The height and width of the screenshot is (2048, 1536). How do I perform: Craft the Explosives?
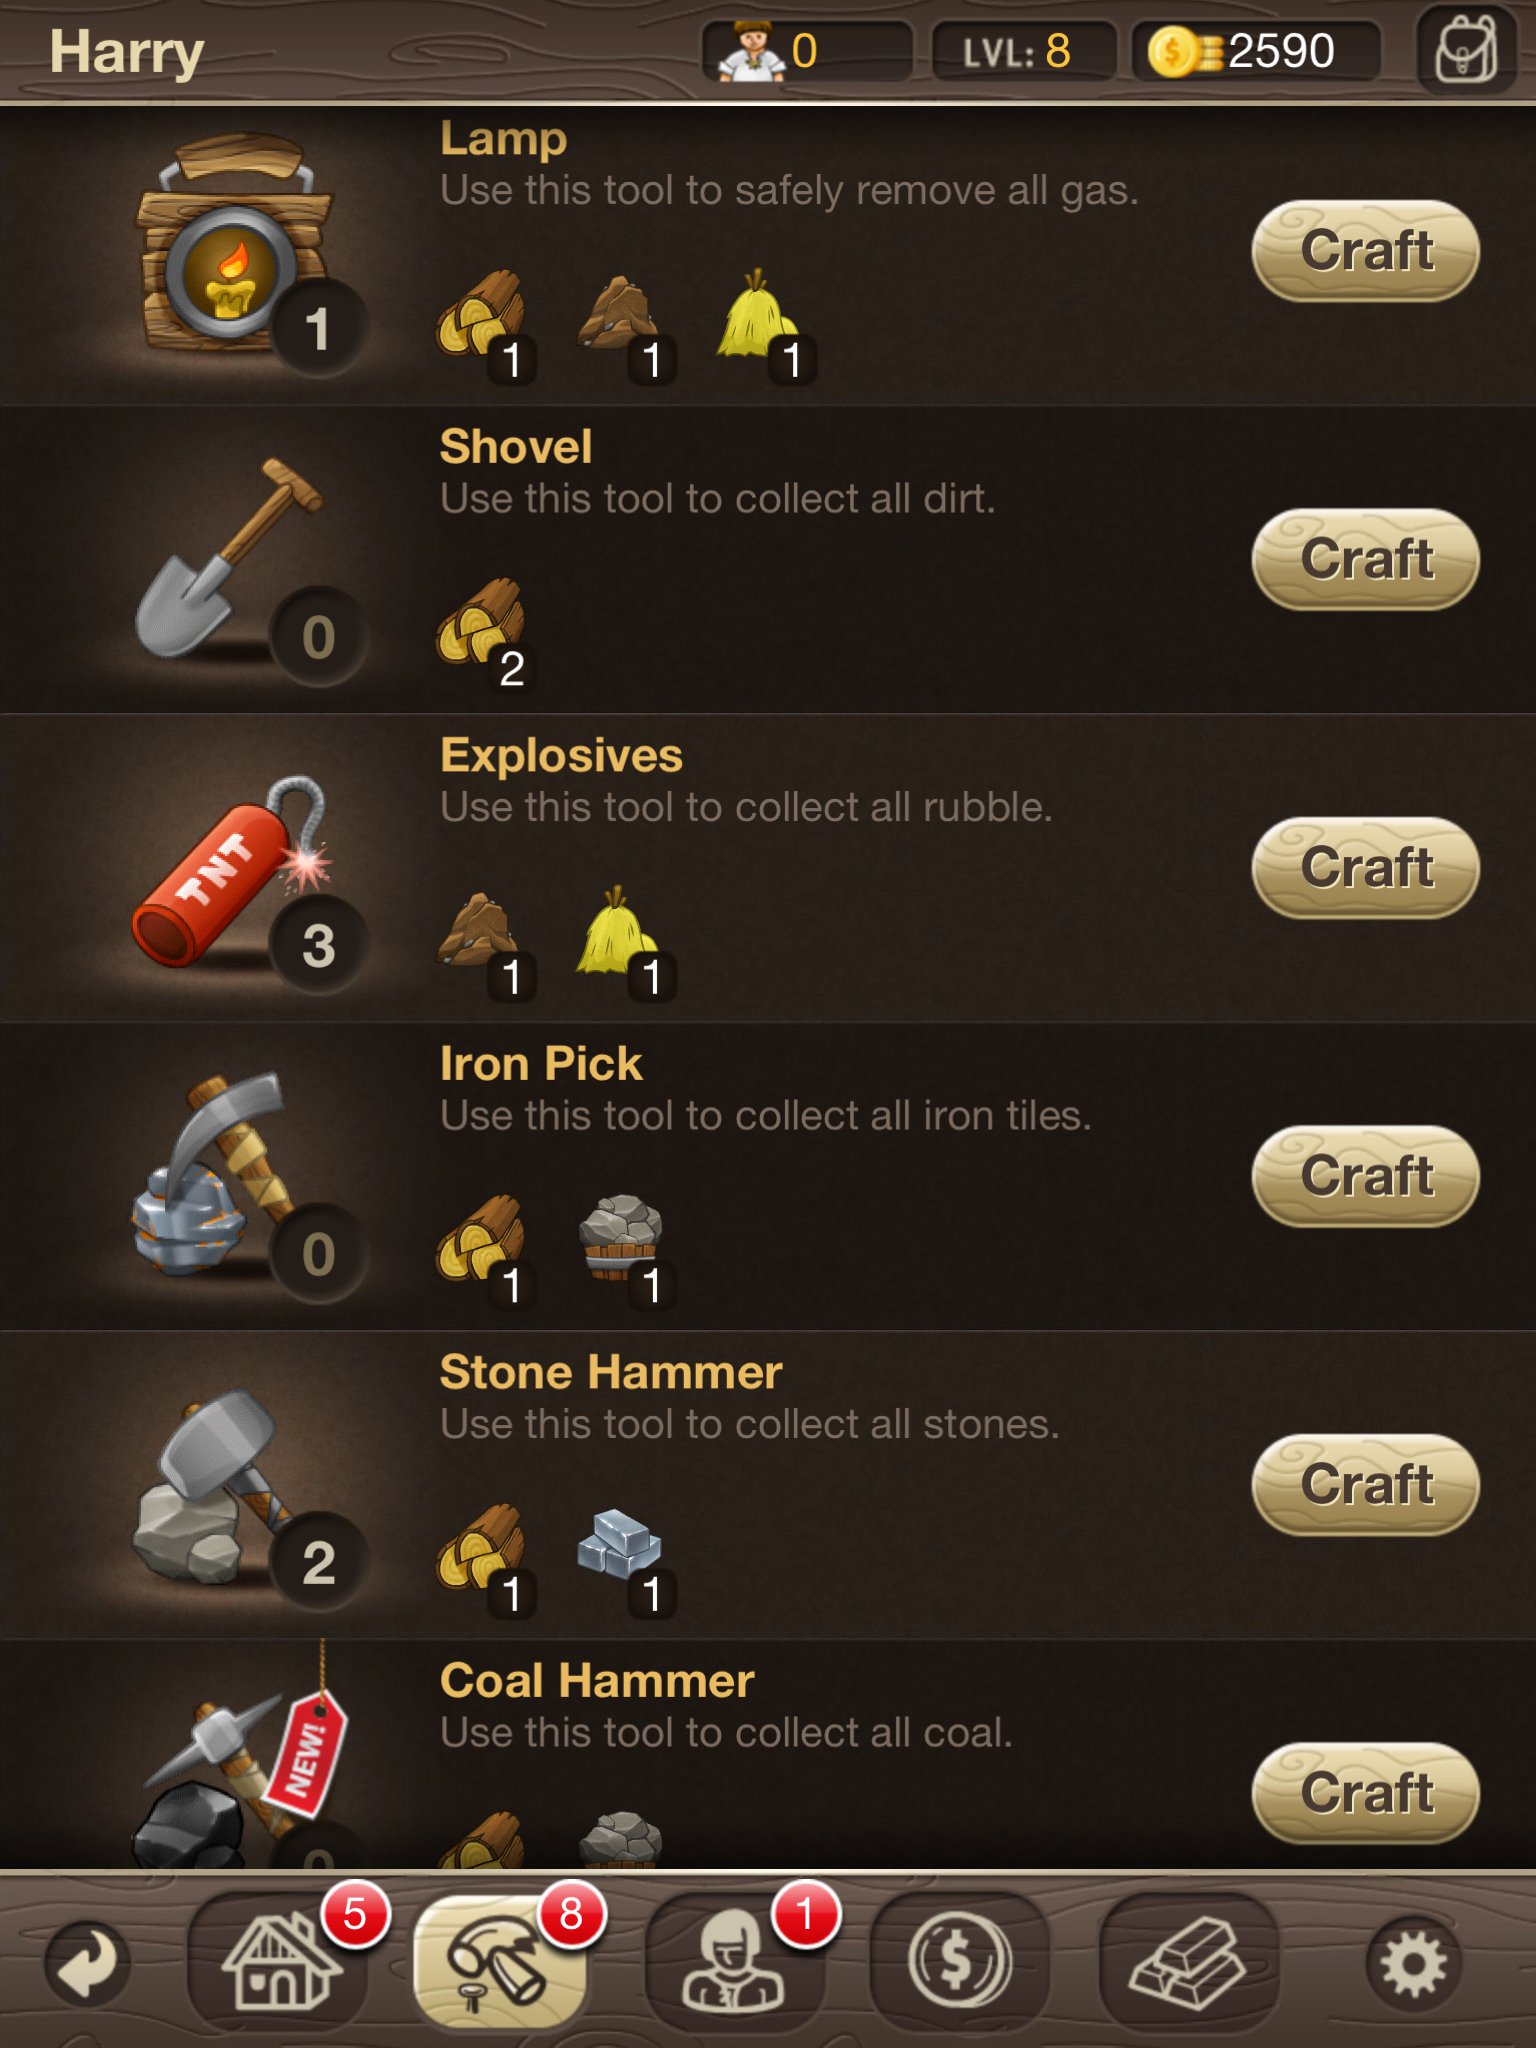click(x=1366, y=868)
